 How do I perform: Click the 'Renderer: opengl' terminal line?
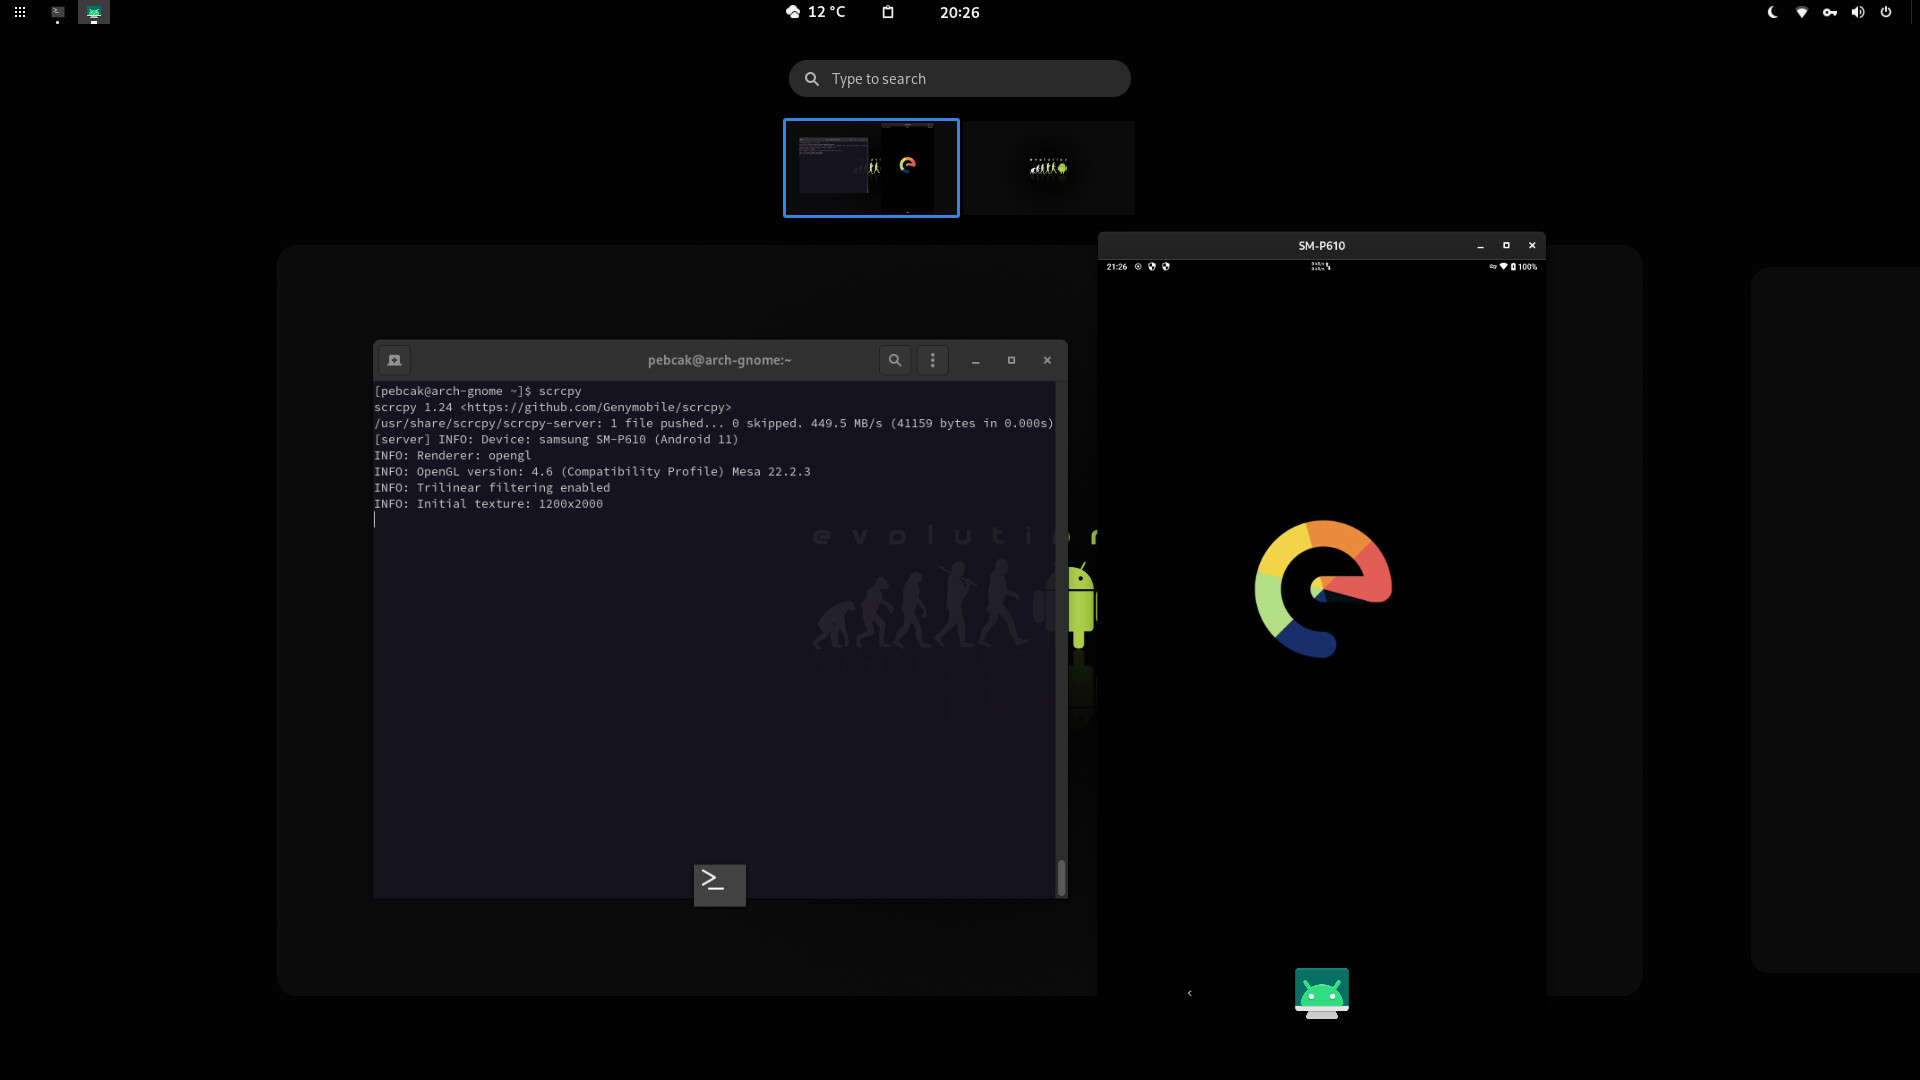(x=453, y=456)
